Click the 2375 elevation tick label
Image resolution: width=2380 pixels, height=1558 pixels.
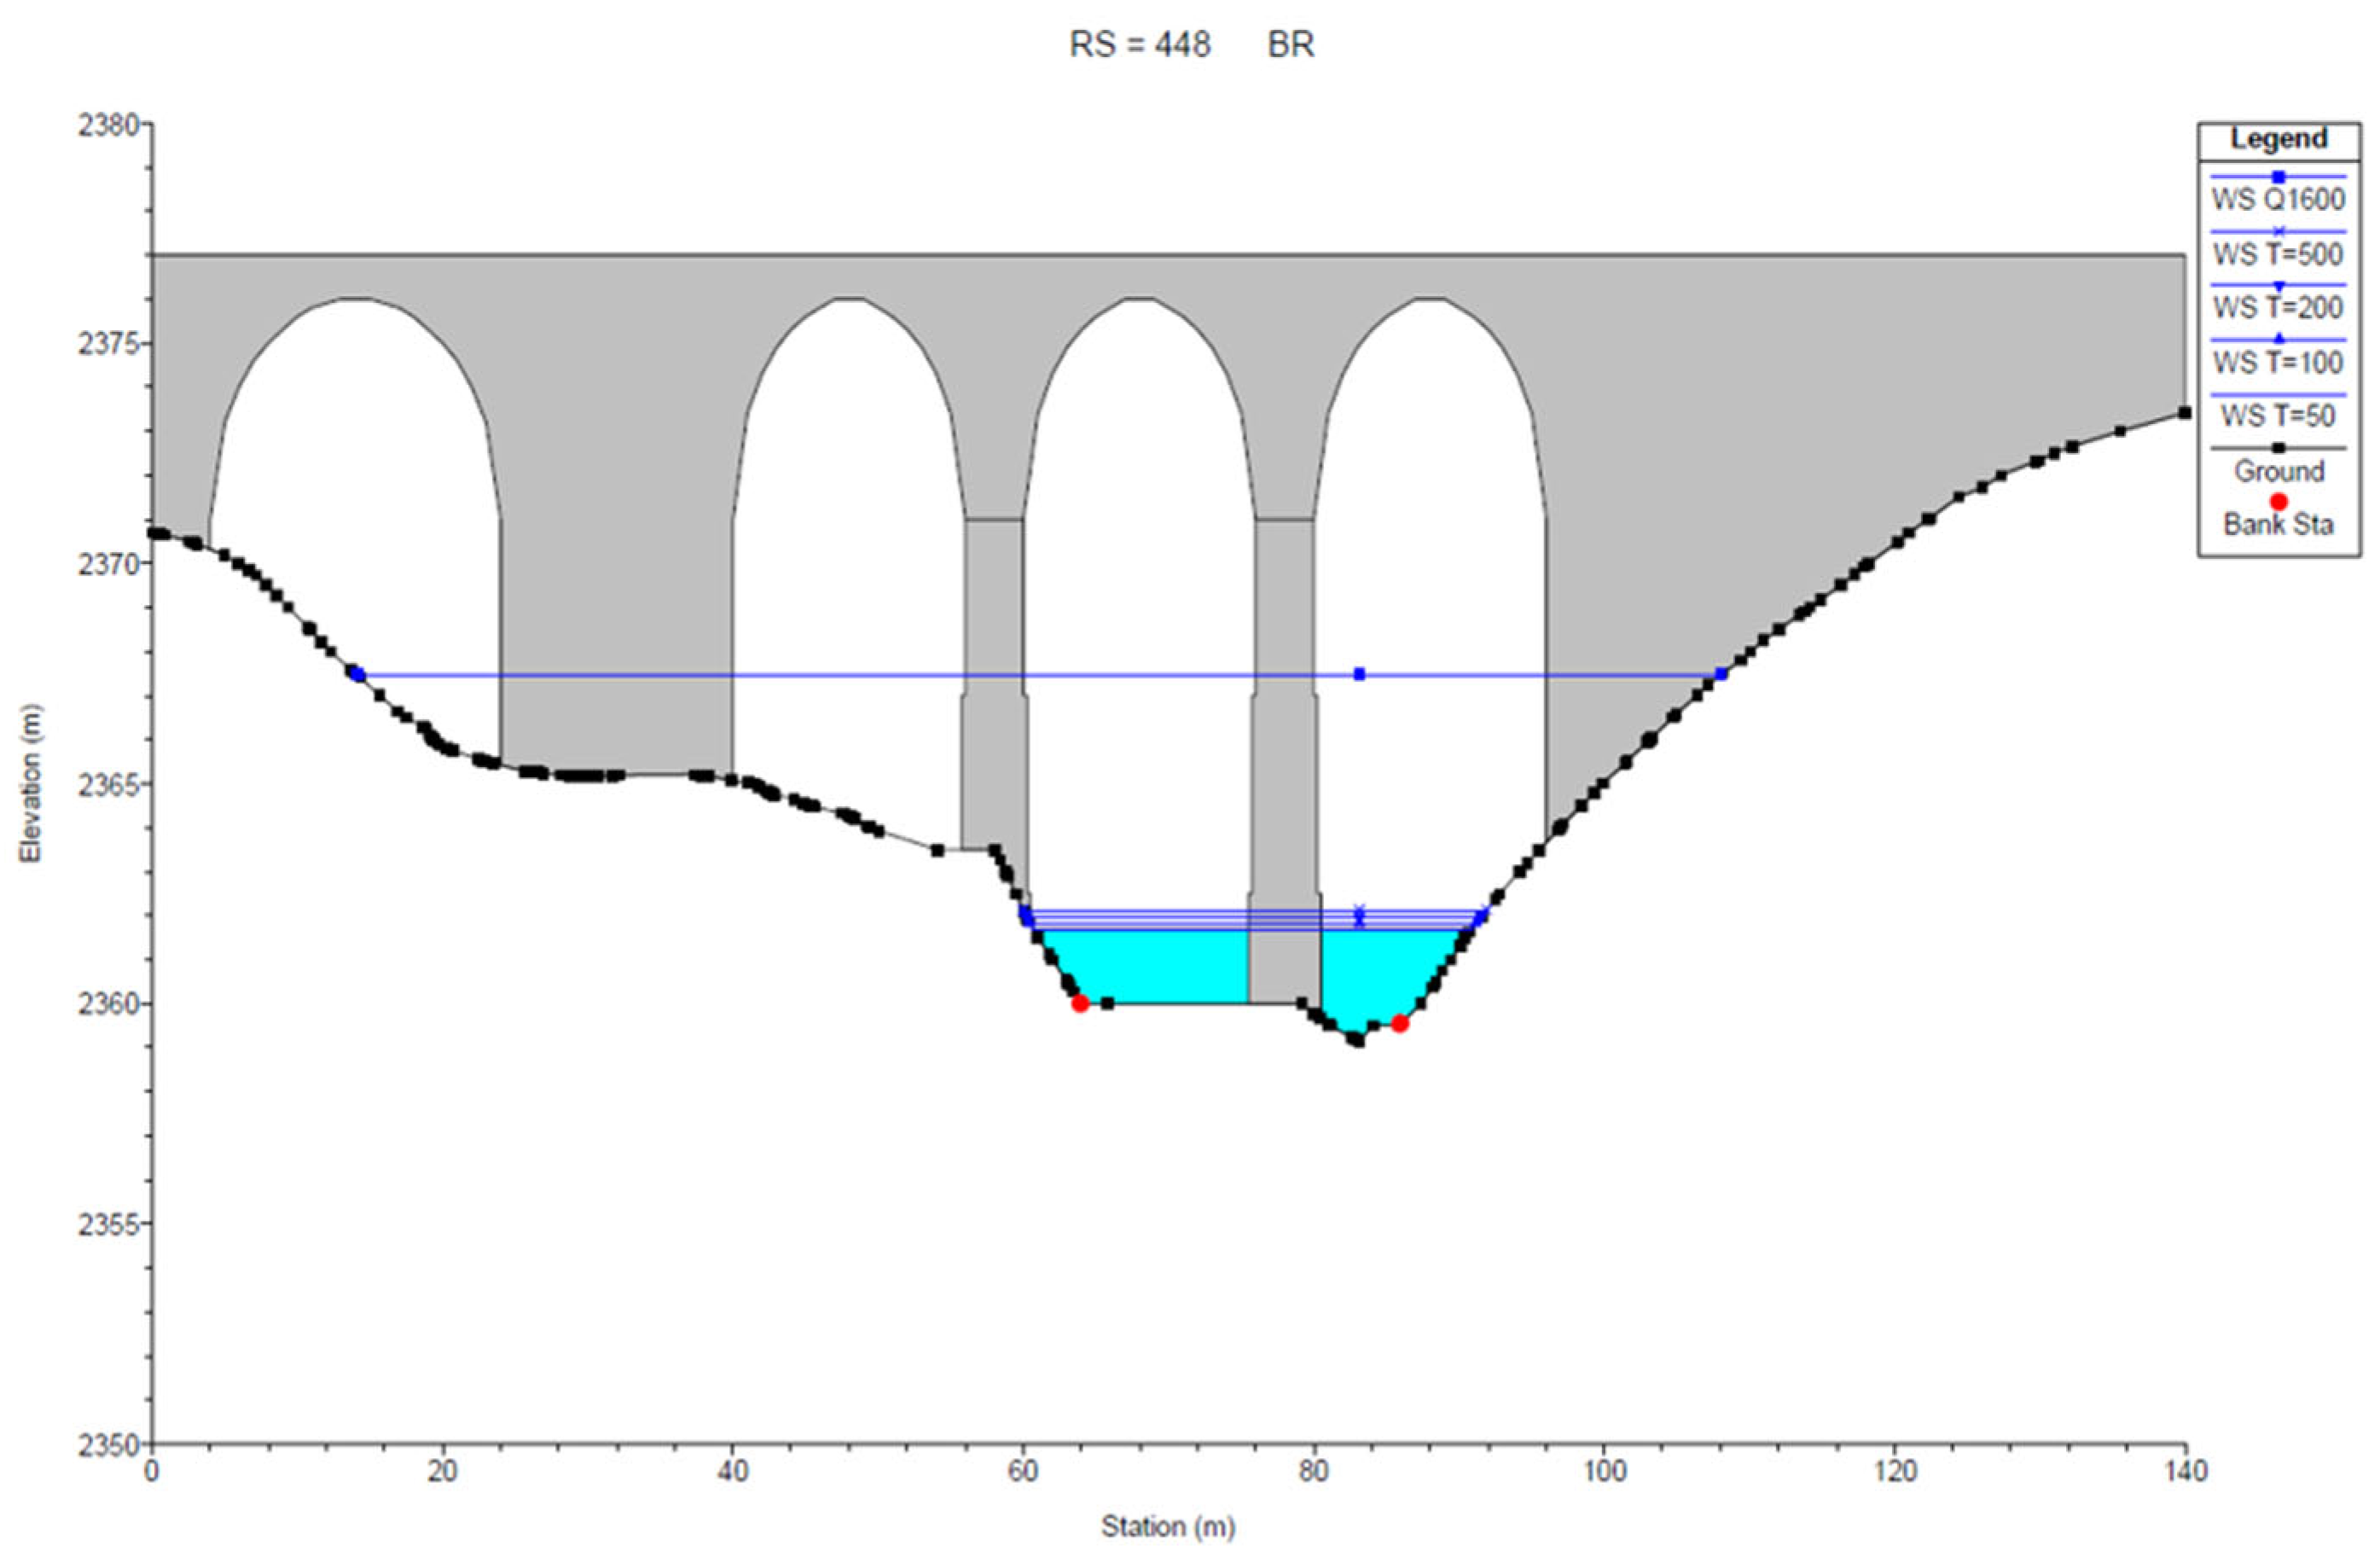click(x=109, y=344)
